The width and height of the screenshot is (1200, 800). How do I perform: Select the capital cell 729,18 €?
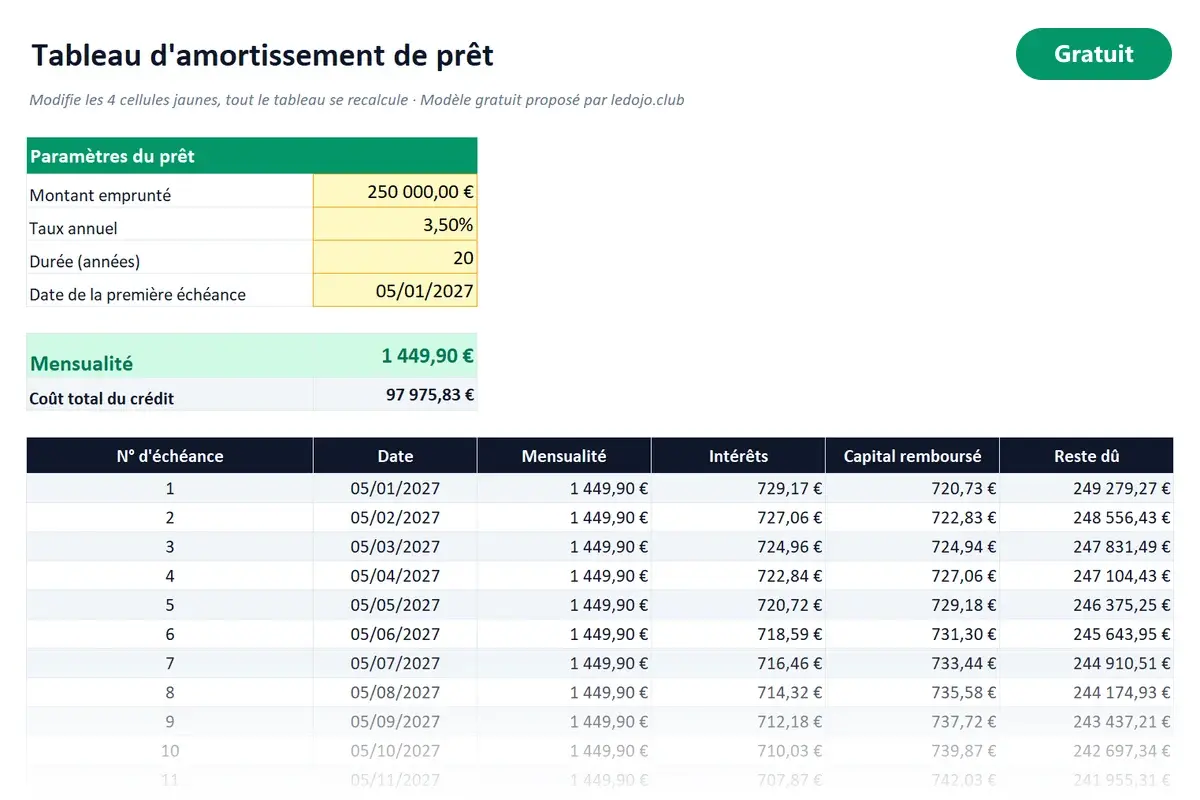[912, 604]
